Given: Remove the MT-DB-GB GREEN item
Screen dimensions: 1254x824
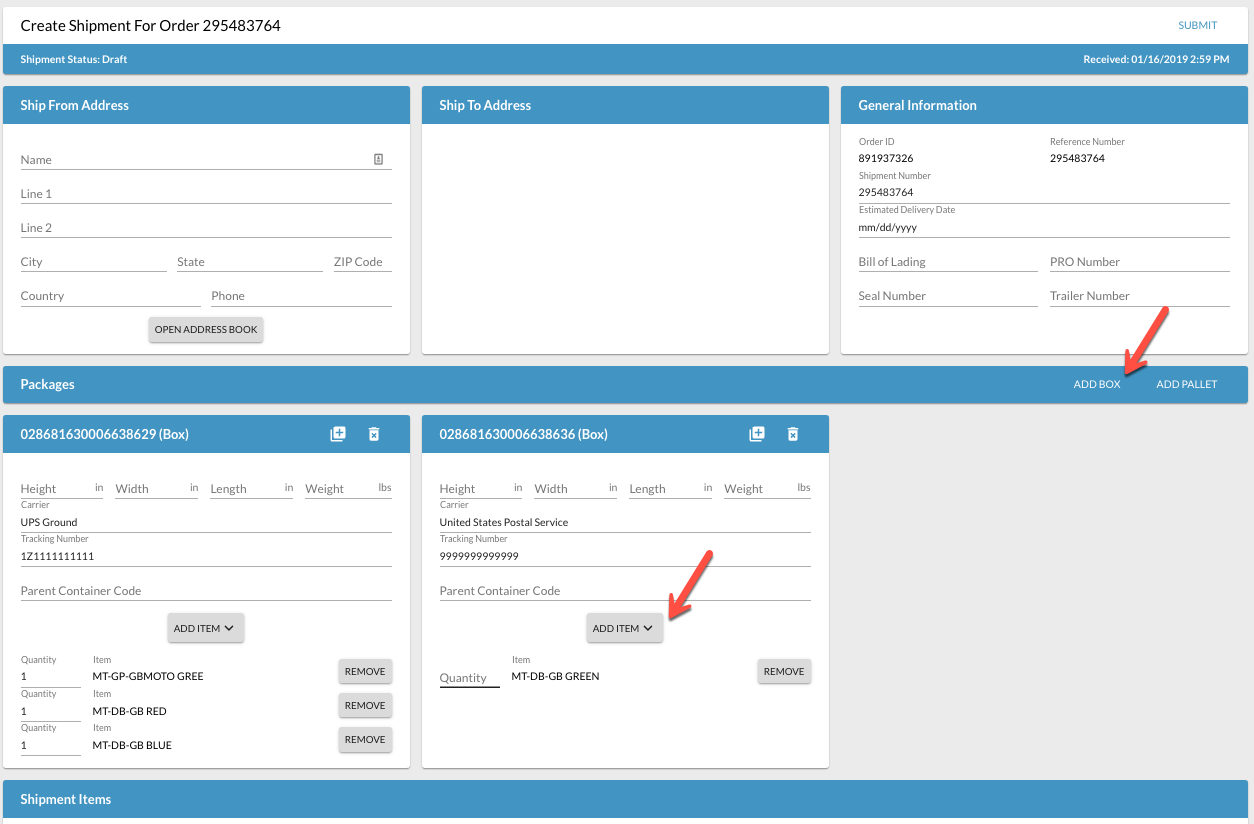Looking at the screenshot, I should point(784,671).
